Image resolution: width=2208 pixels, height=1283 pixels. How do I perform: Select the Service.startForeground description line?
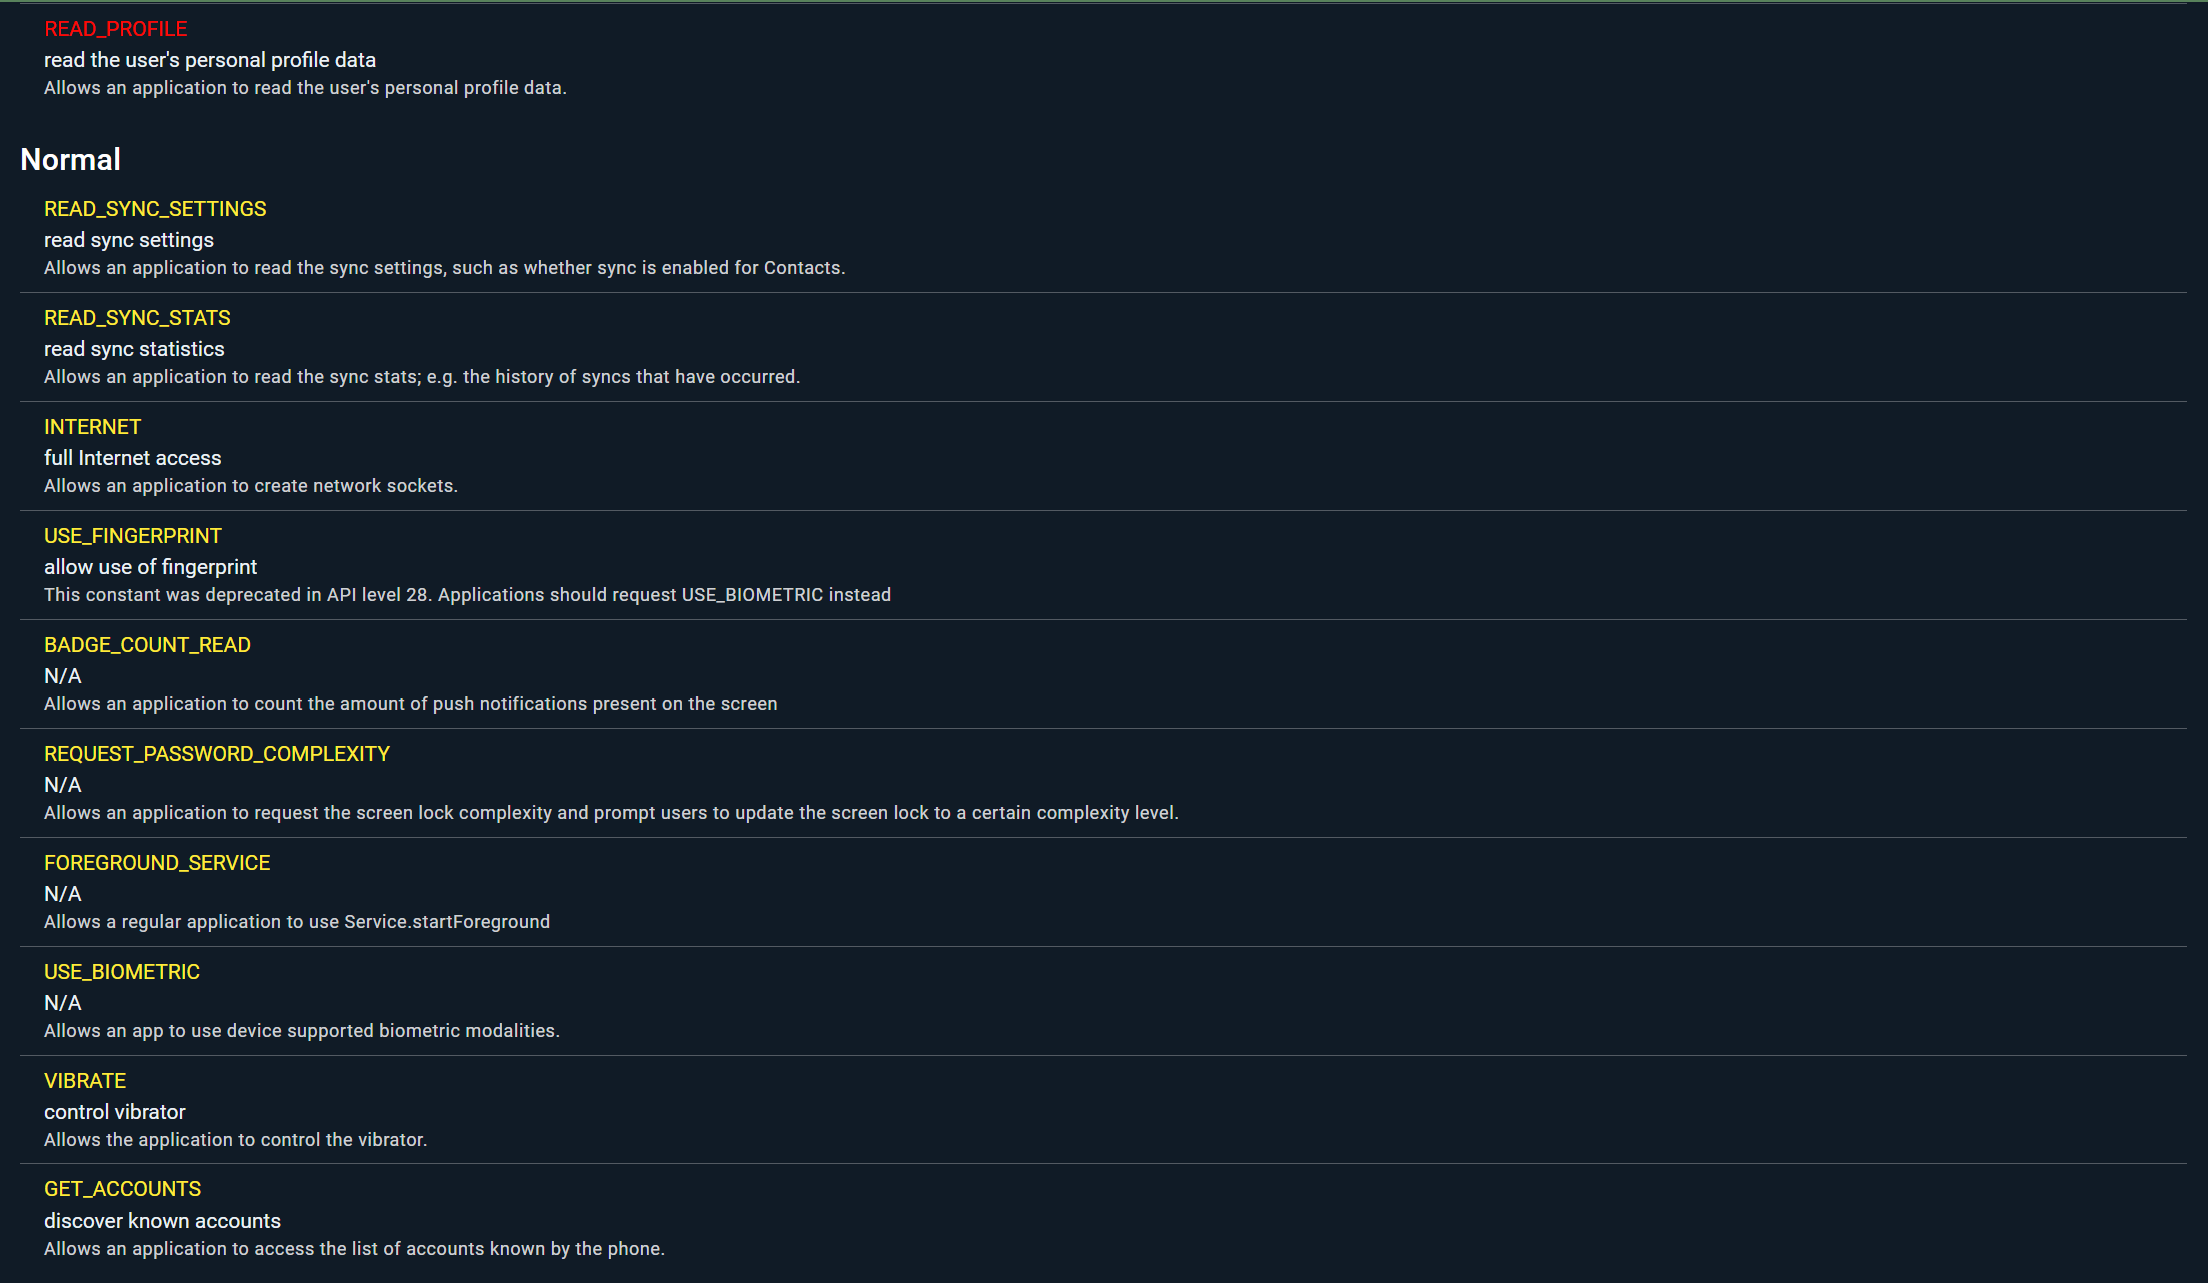pyautogui.click(x=297, y=922)
